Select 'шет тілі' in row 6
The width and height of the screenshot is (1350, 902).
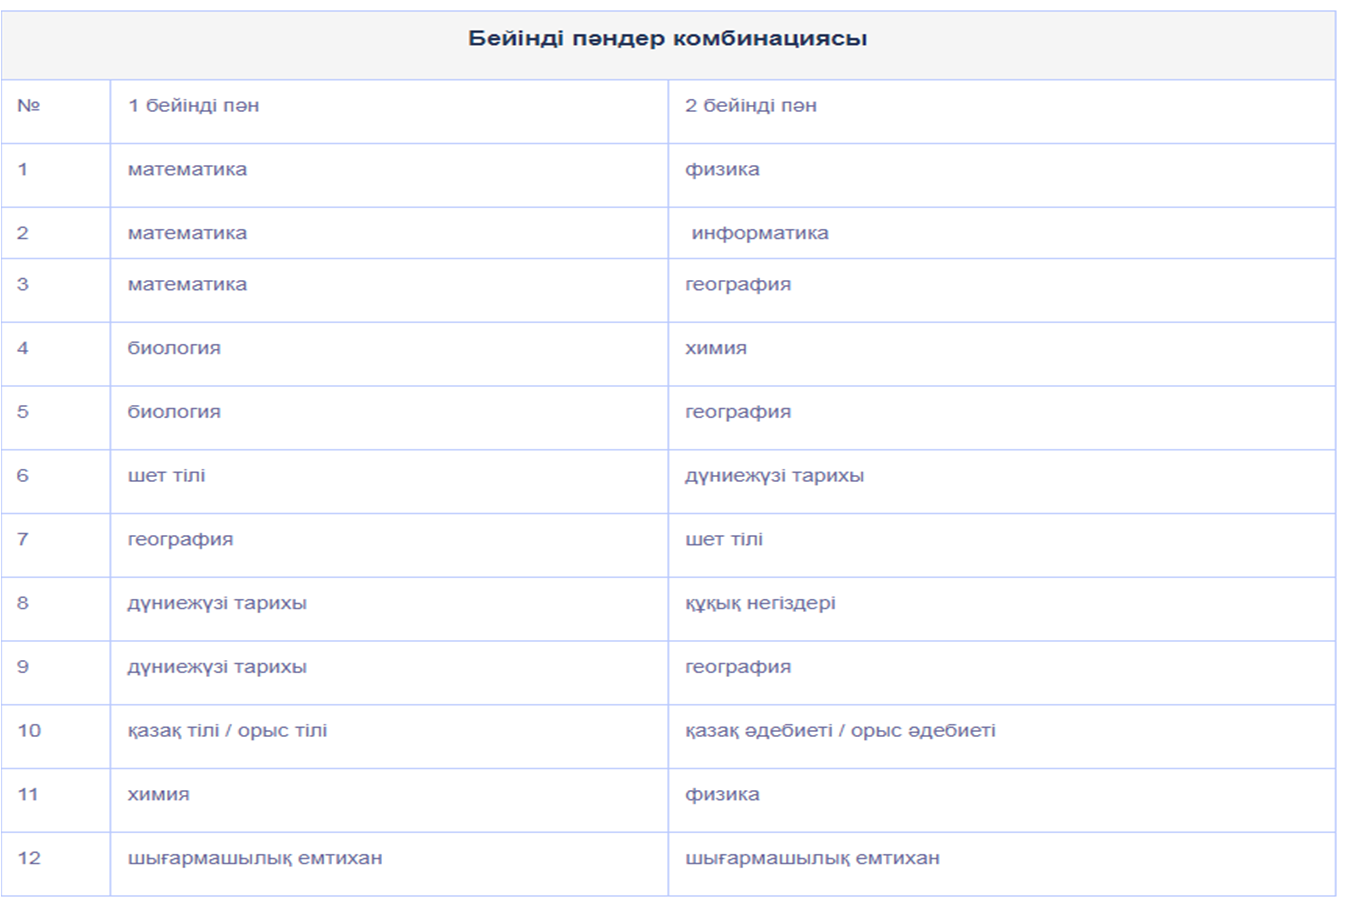[166, 476]
